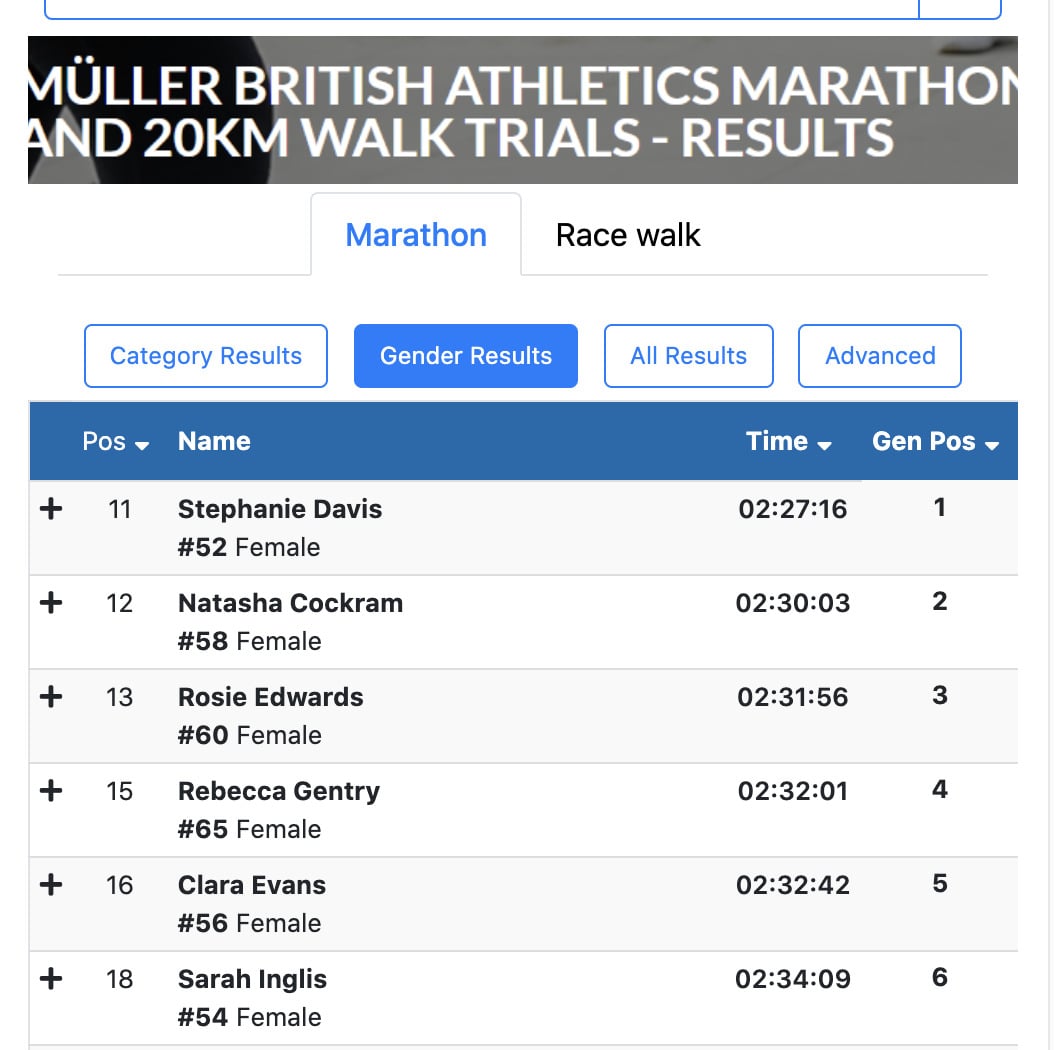This screenshot has height=1050, width=1054.
Task: Click the Gender Results button
Action: pos(466,356)
